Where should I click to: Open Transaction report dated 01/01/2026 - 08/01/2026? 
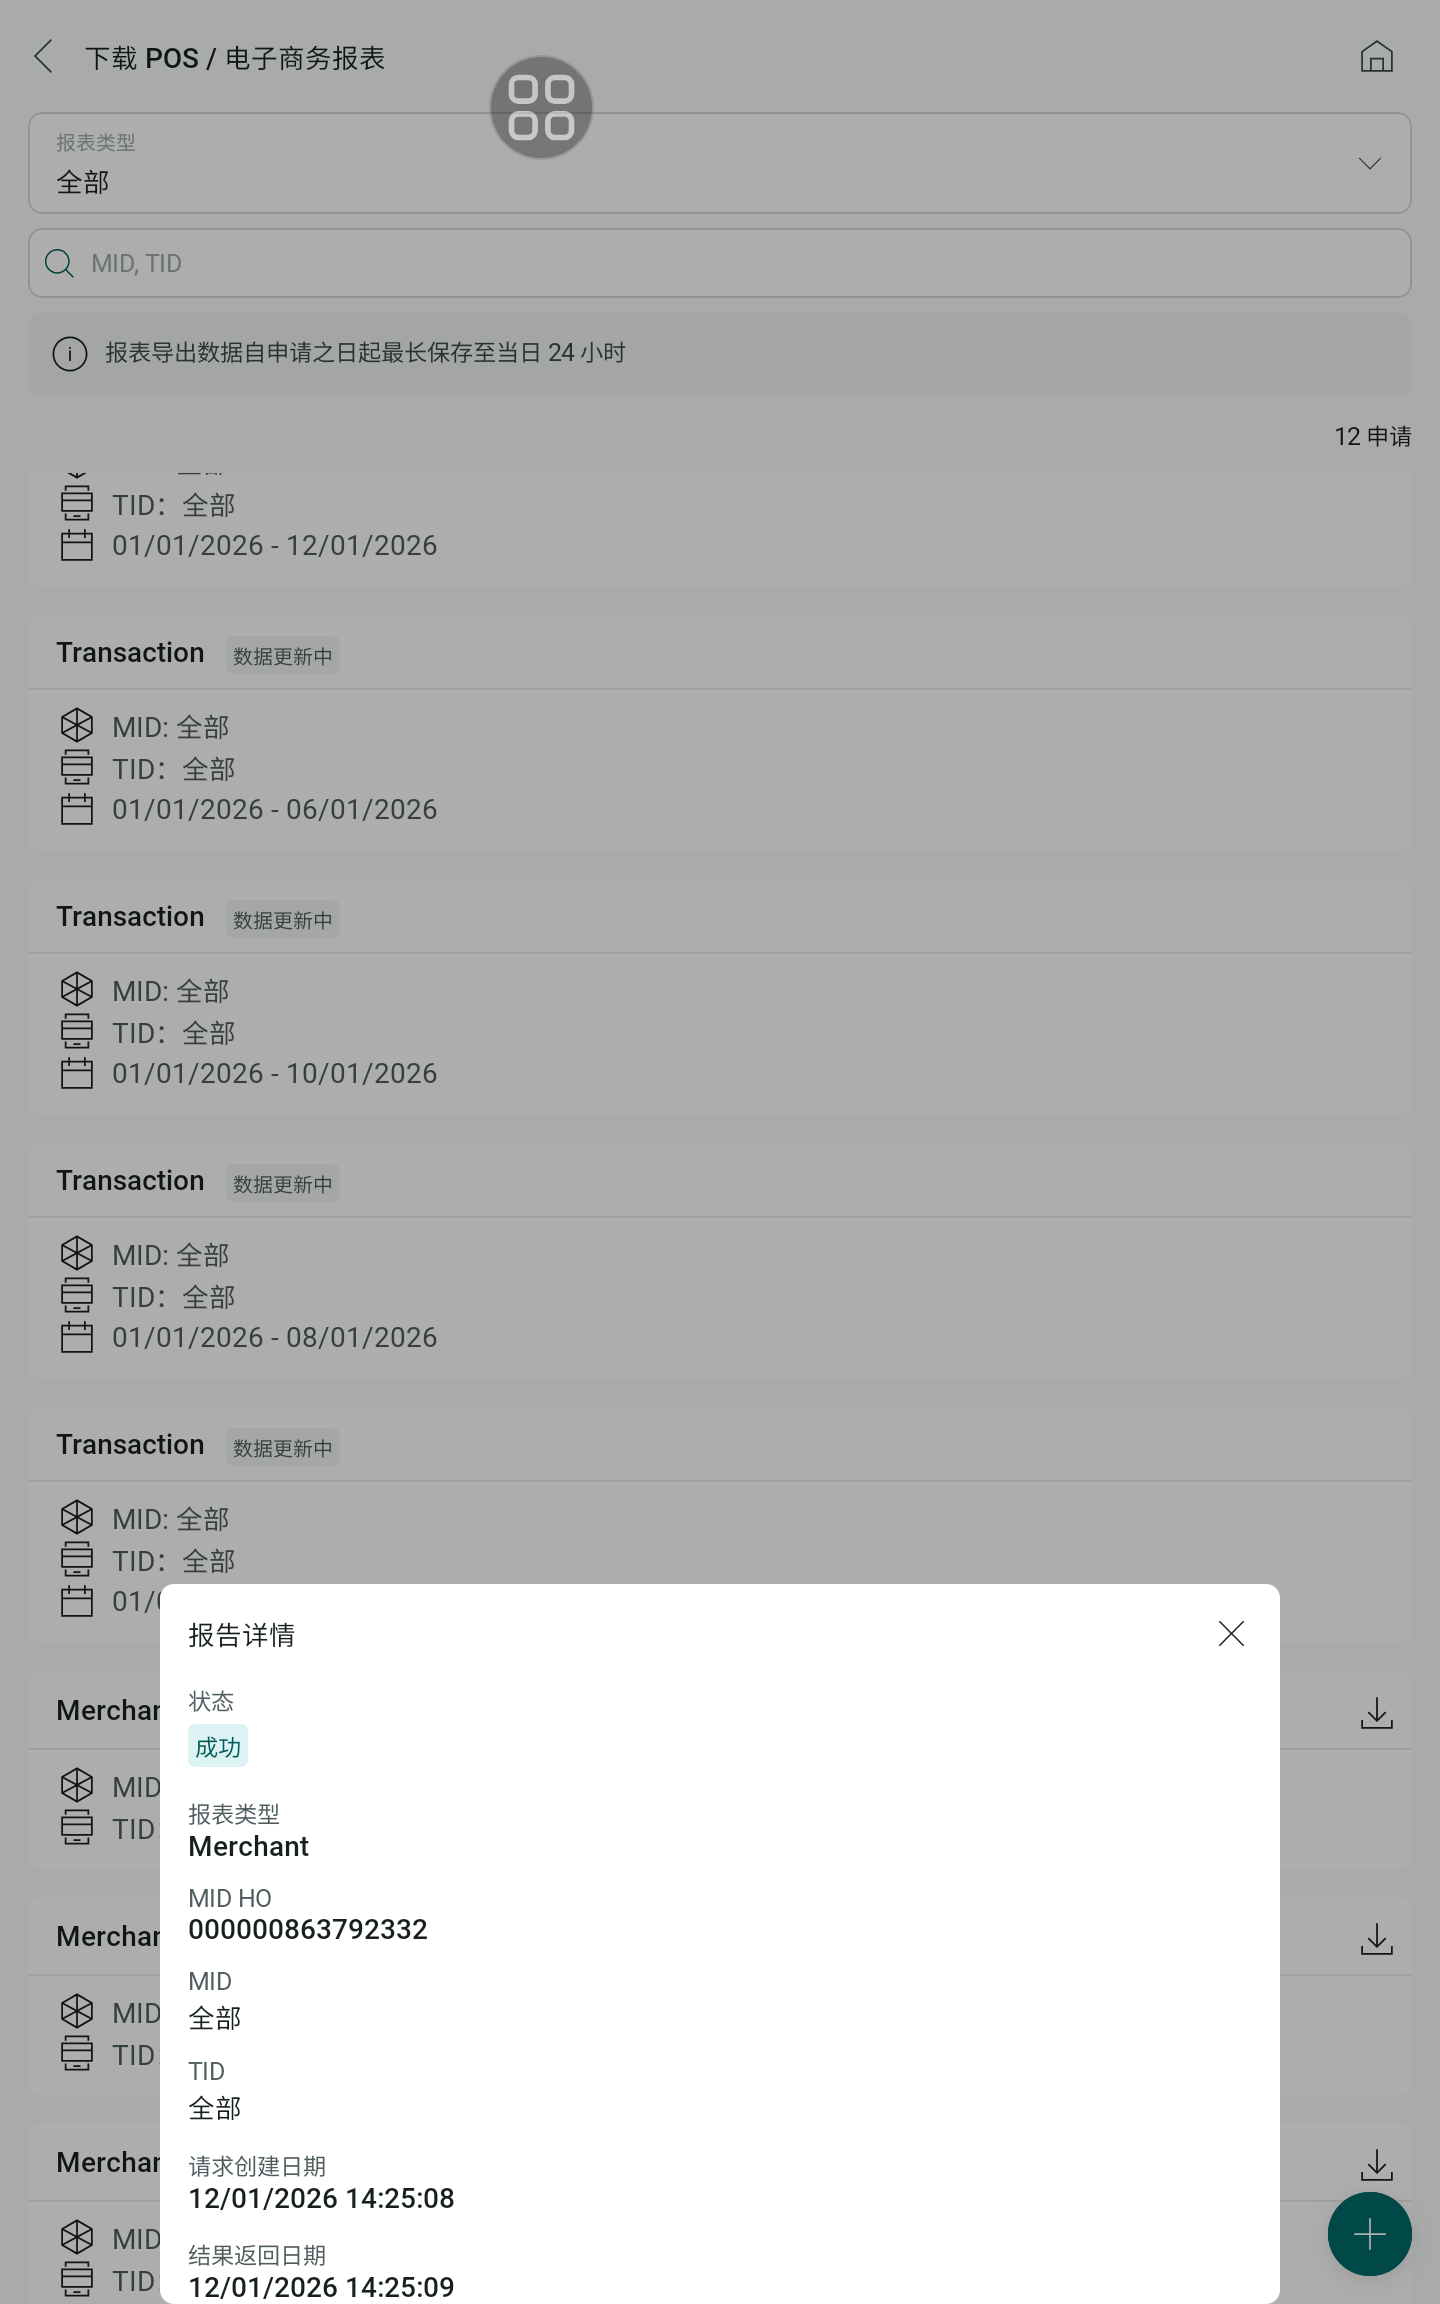(720, 1261)
